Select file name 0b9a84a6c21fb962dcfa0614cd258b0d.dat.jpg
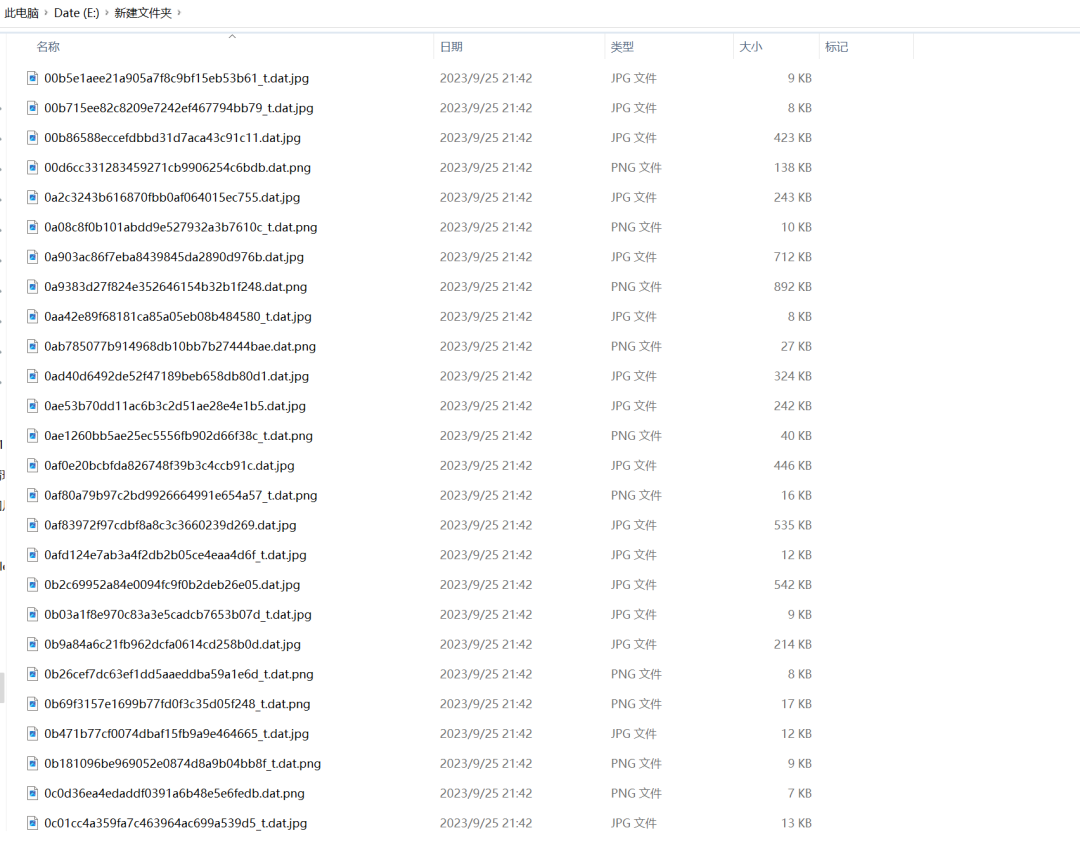Screen dimensions: 1080x847 coord(172,645)
